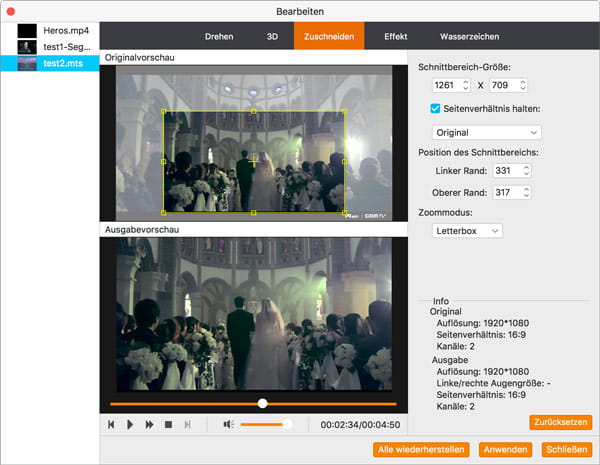Click the next frame step button
Viewport: 600px width, 465px height.
coord(187,425)
